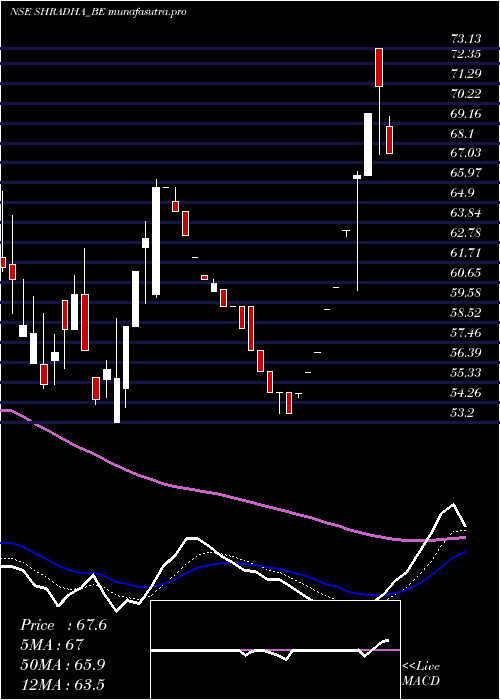This screenshot has height=700, width=500.
Task: Click the 65.97 price level label
Action: pyautogui.click(x=466, y=172)
